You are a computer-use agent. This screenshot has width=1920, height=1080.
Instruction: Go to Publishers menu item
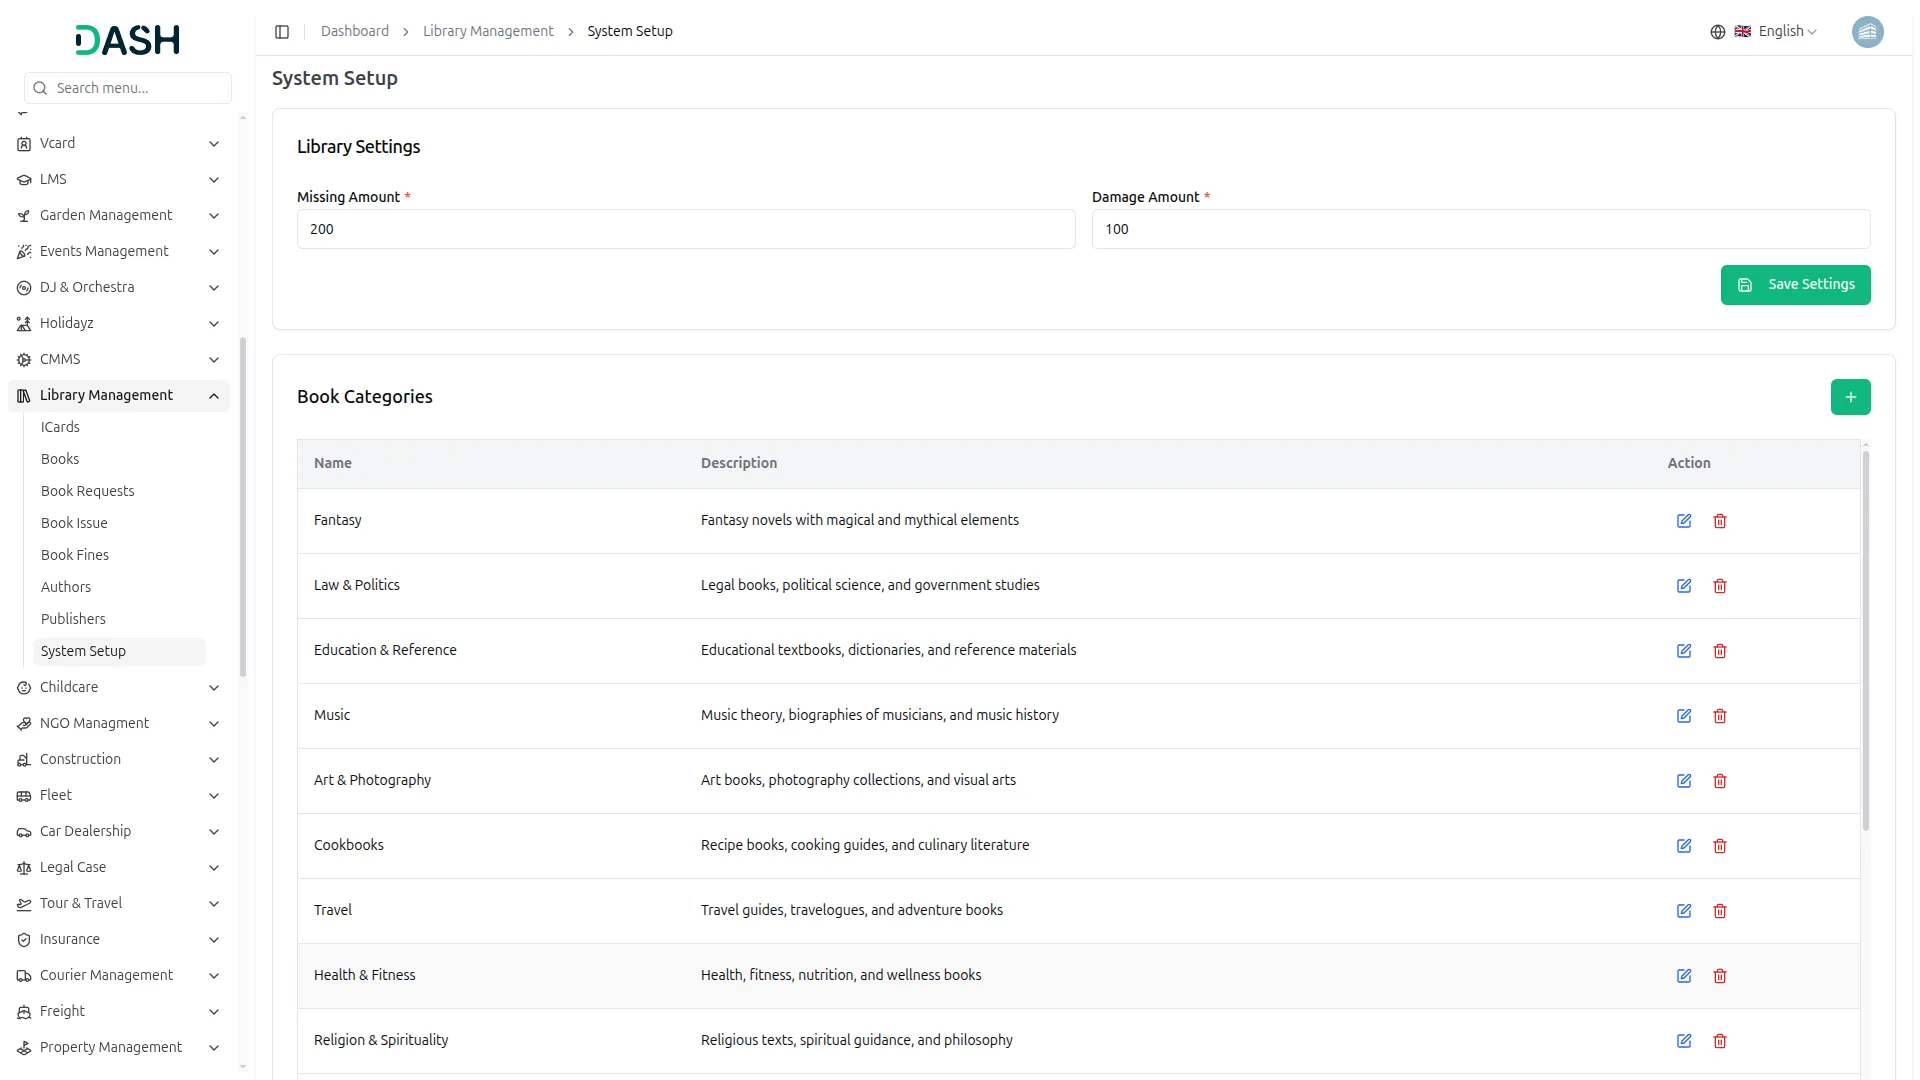[73, 619]
